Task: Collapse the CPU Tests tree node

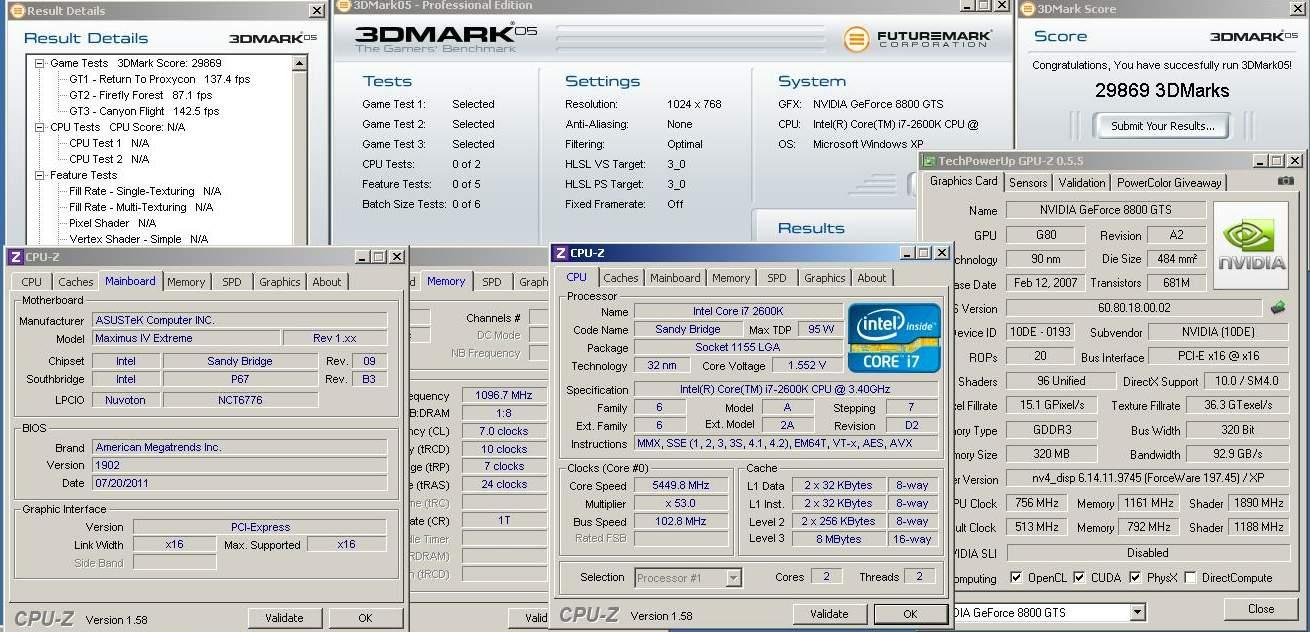Action: pyautogui.click(x=40, y=127)
